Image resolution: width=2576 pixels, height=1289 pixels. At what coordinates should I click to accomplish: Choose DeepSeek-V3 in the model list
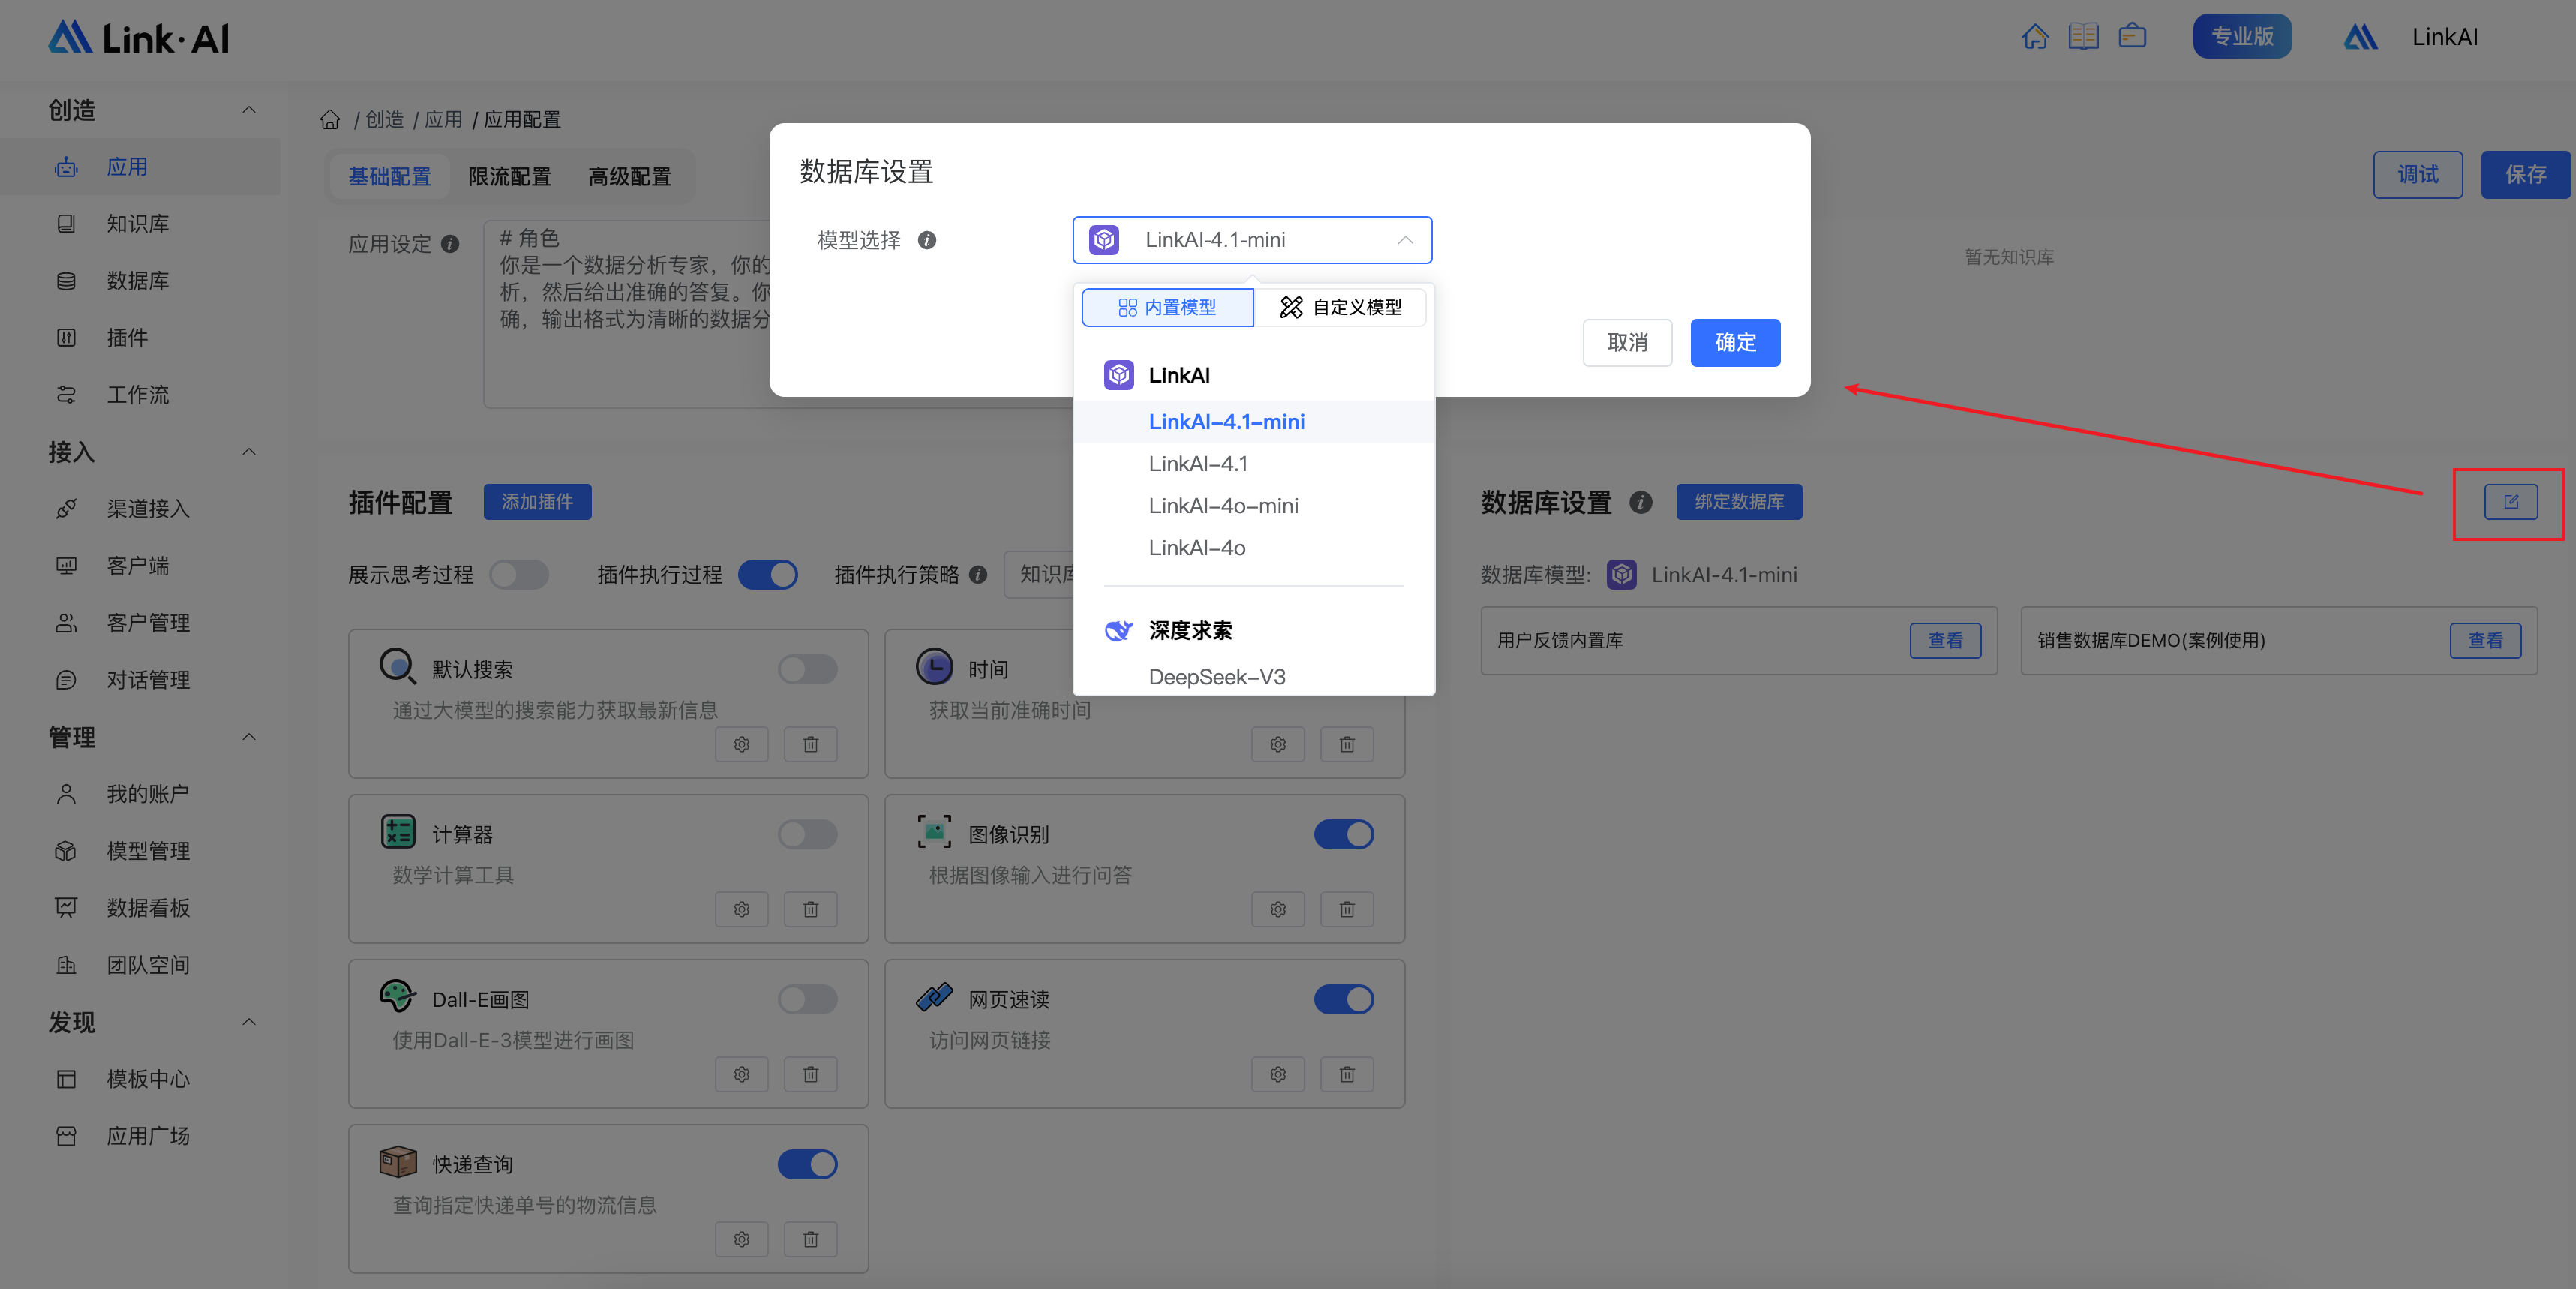[x=1253, y=677]
